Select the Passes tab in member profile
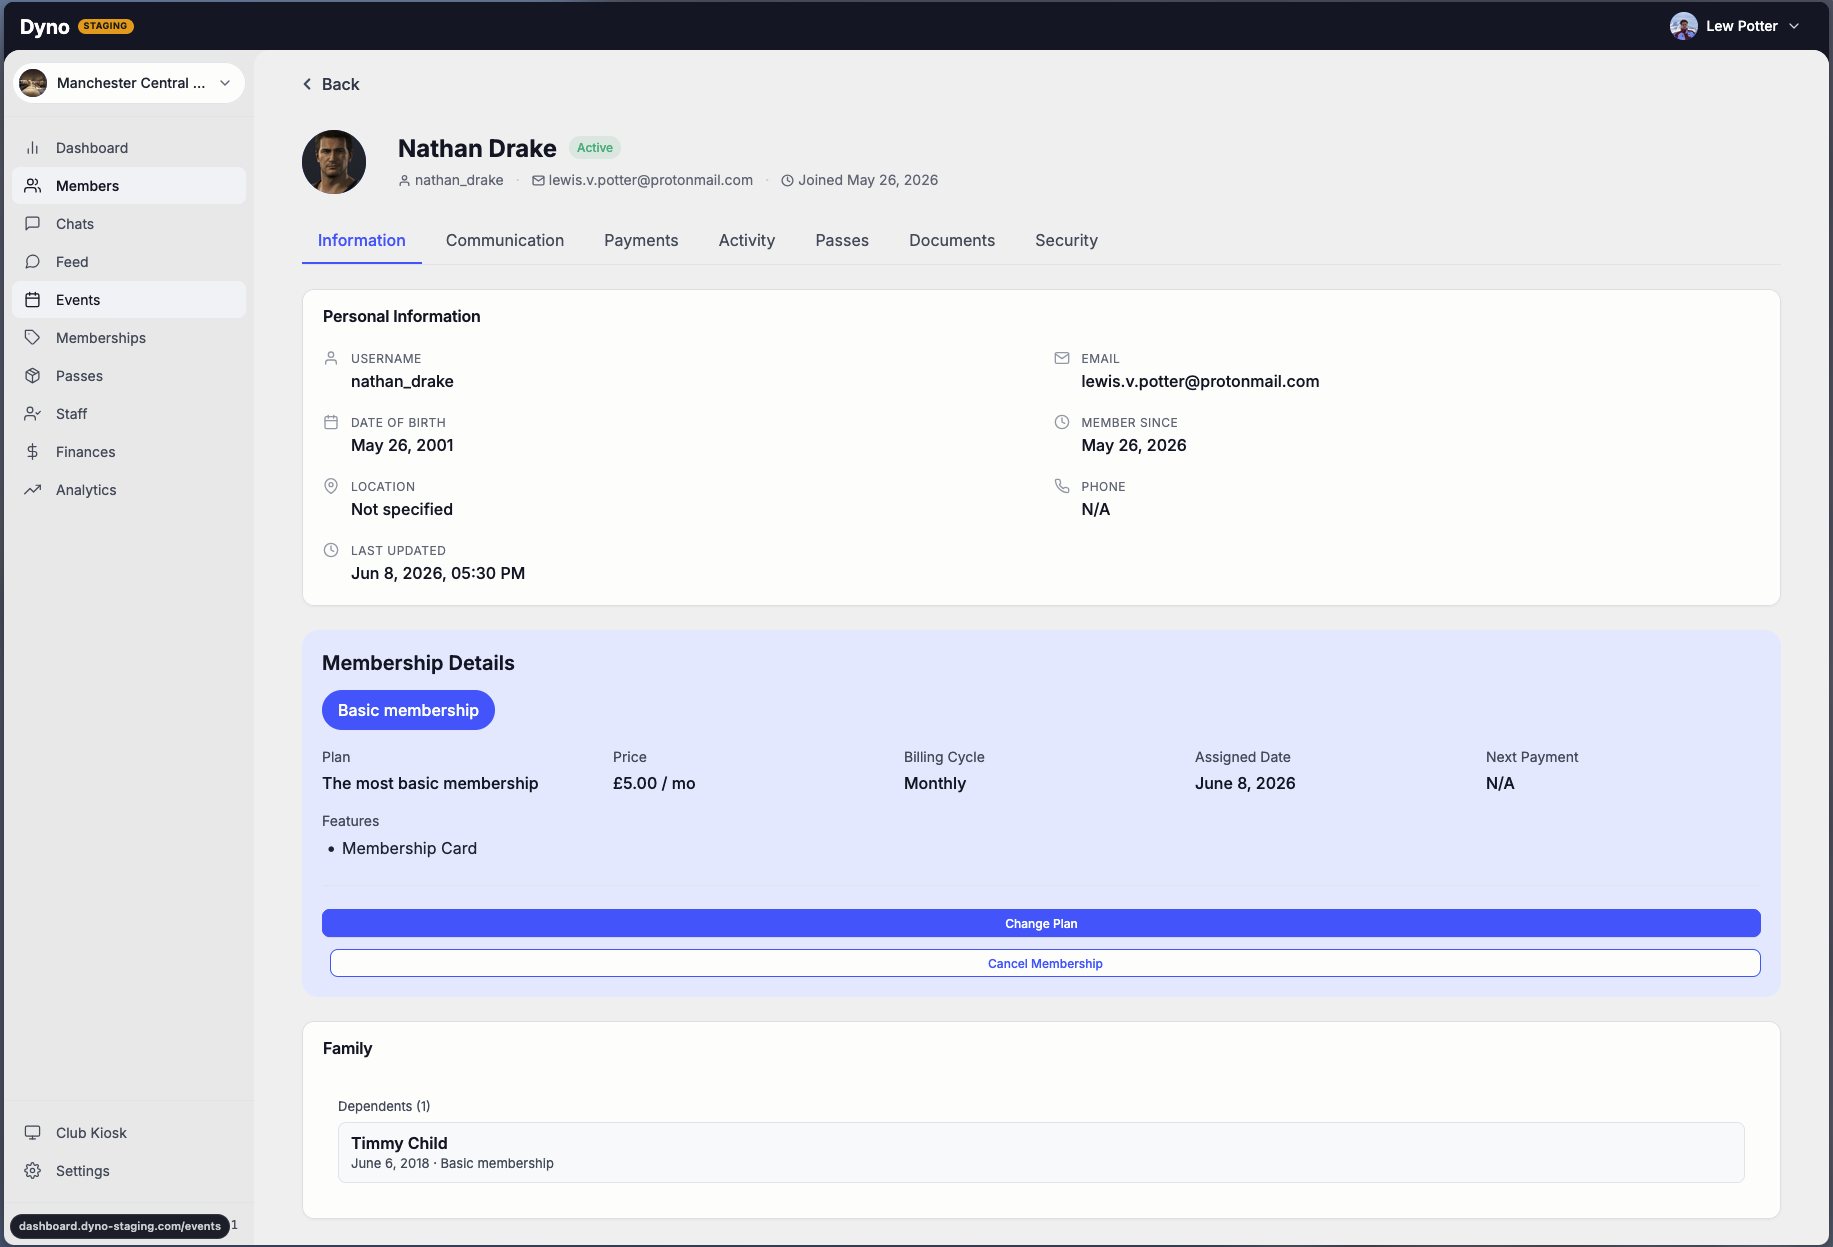1833x1247 pixels. [x=842, y=240]
